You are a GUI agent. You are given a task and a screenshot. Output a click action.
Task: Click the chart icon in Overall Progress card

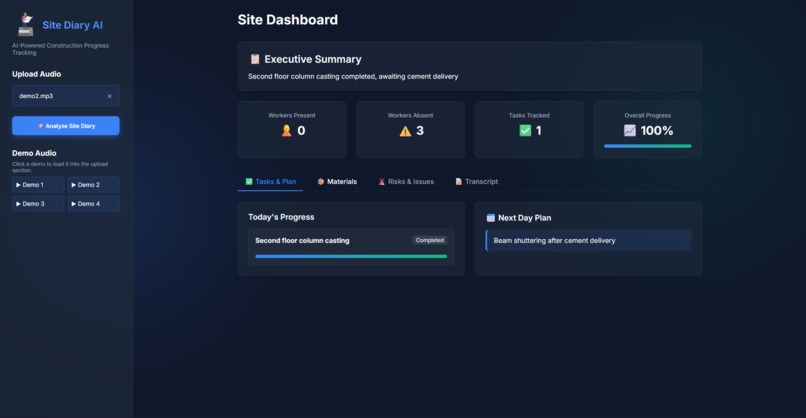pyautogui.click(x=630, y=131)
